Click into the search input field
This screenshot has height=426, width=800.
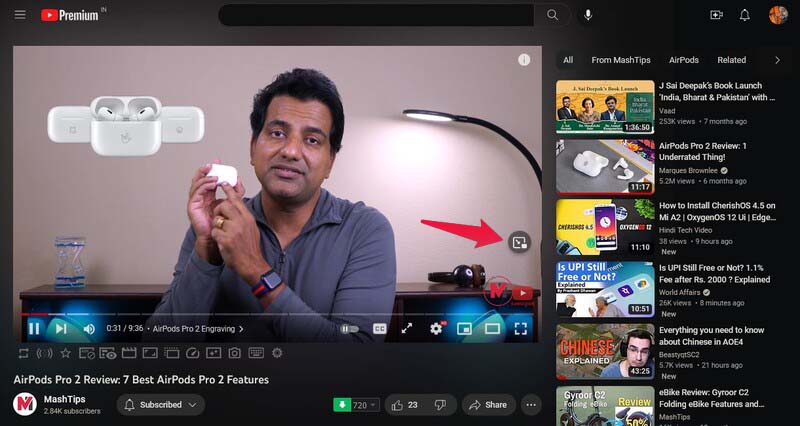(377, 15)
